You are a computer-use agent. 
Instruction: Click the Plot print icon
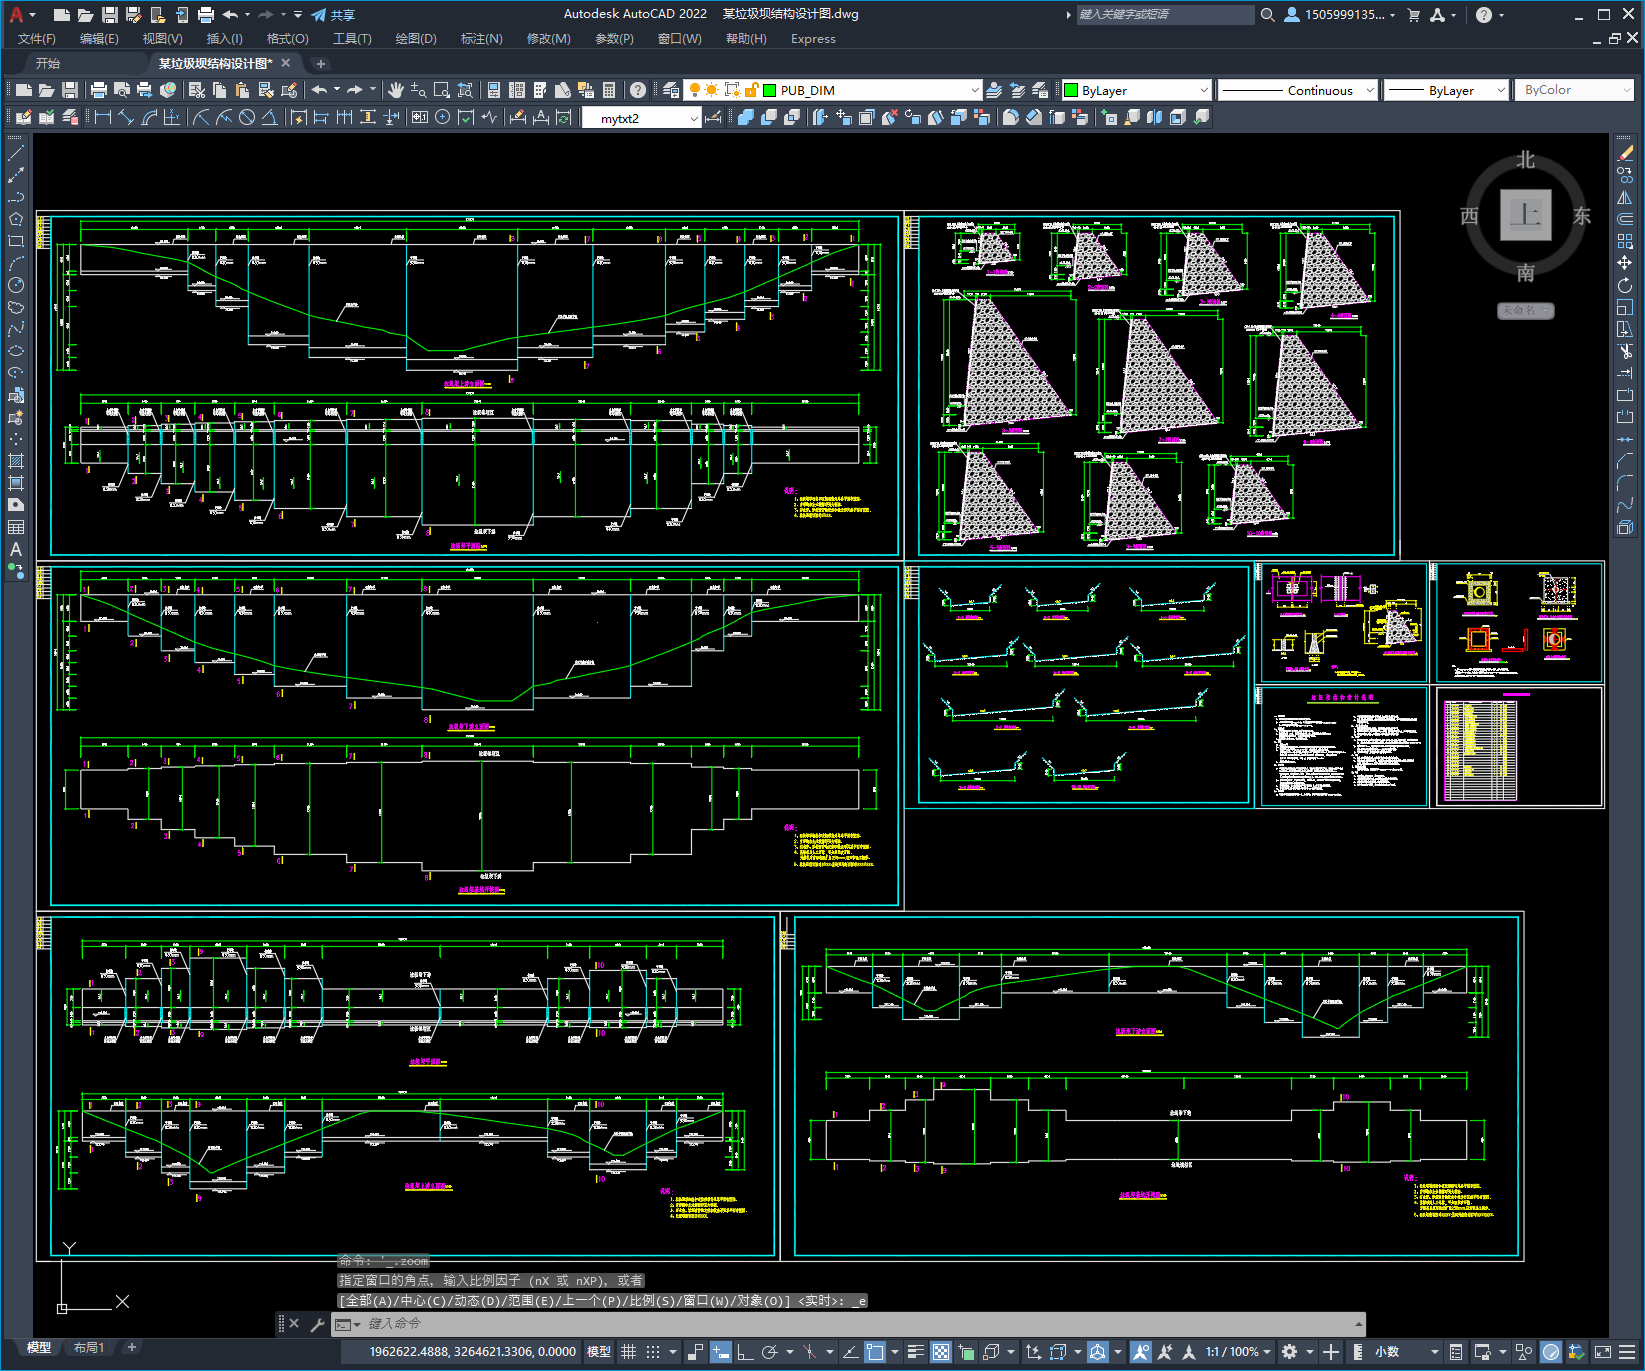(99, 90)
